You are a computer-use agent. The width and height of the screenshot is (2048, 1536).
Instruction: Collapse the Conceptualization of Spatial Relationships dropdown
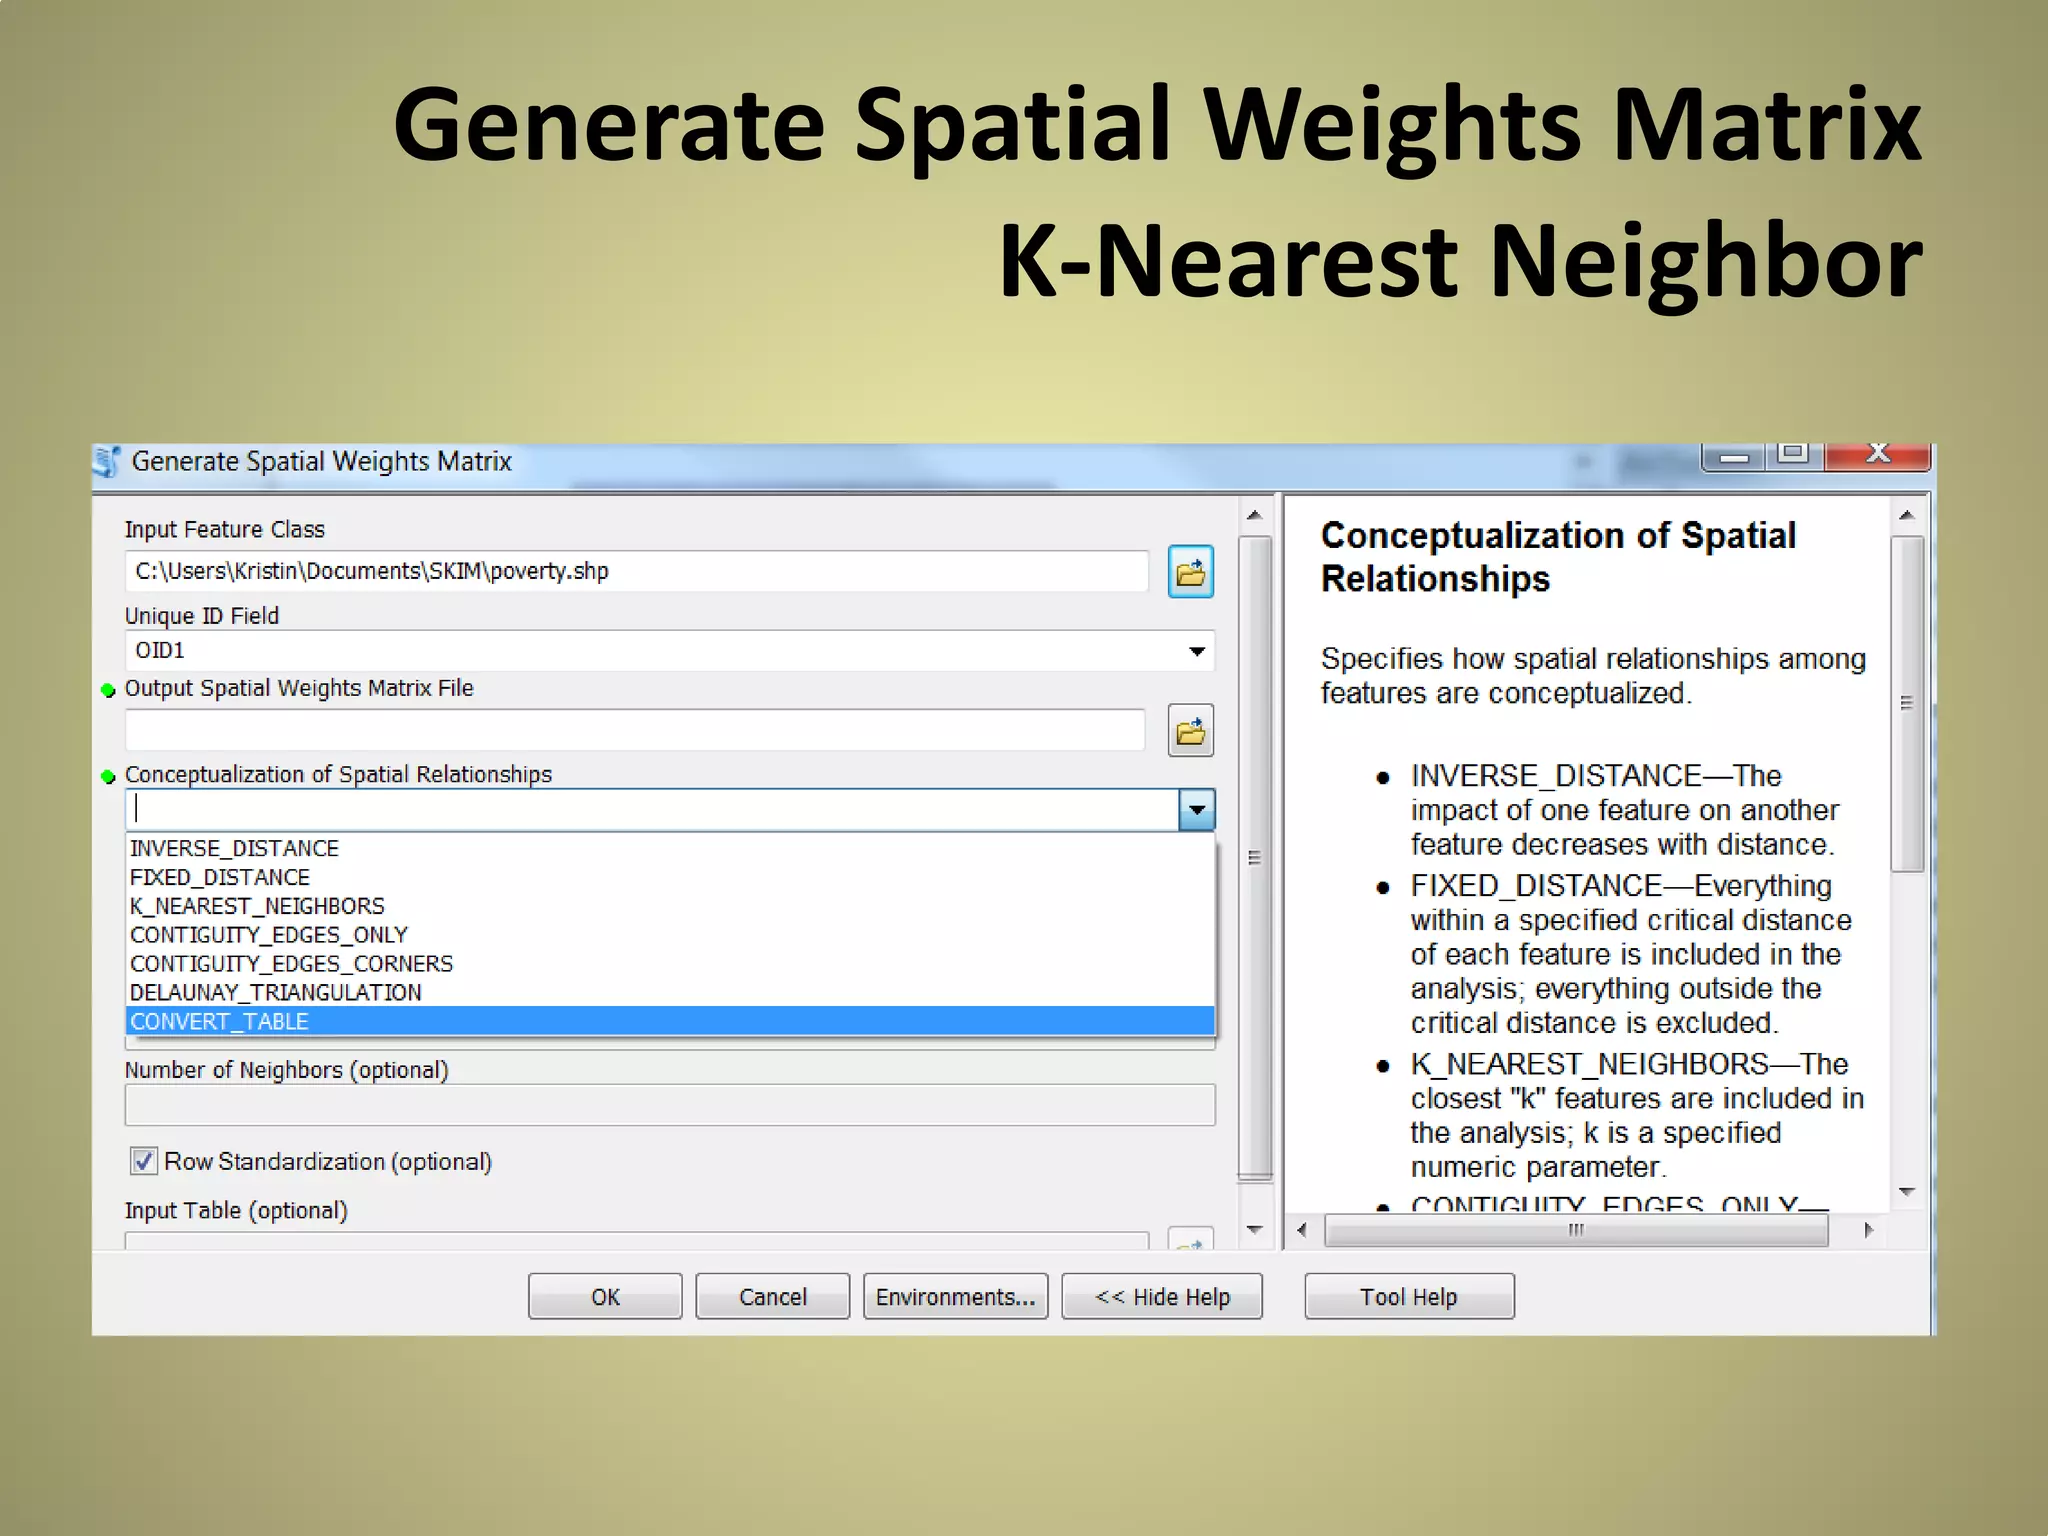coord(1197,810)
